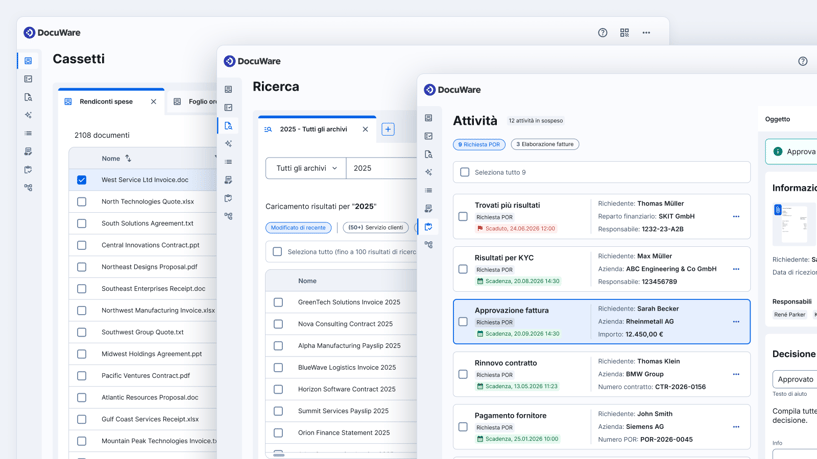The width and height of the screenshot is (817, 459).
Task: Click Approva button in detail panel
Action: tap(791, 152)
